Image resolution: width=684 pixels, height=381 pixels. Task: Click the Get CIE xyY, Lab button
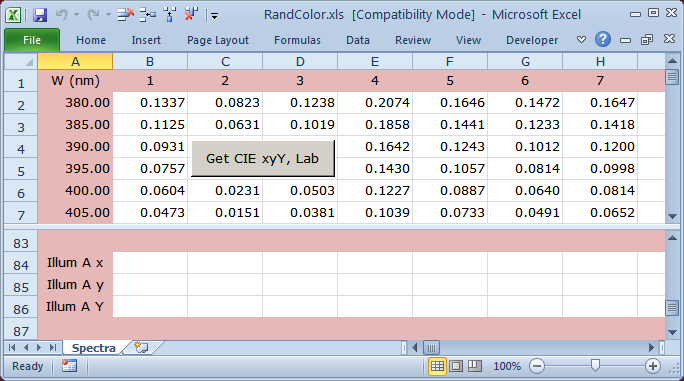[263, 158]
